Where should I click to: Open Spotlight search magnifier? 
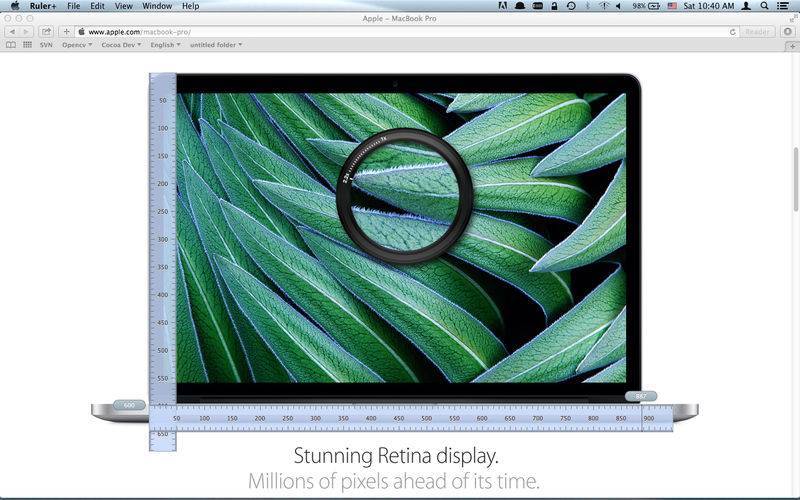click(764, 6)
